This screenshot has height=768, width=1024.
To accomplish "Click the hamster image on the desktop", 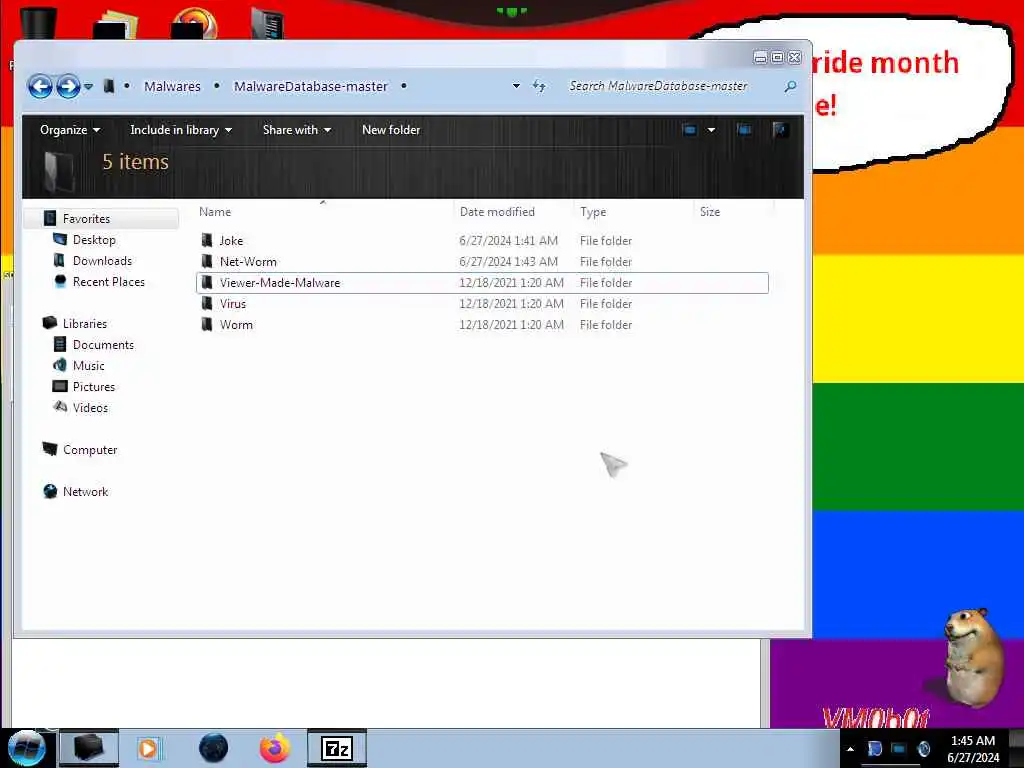I will pos(972,657).
